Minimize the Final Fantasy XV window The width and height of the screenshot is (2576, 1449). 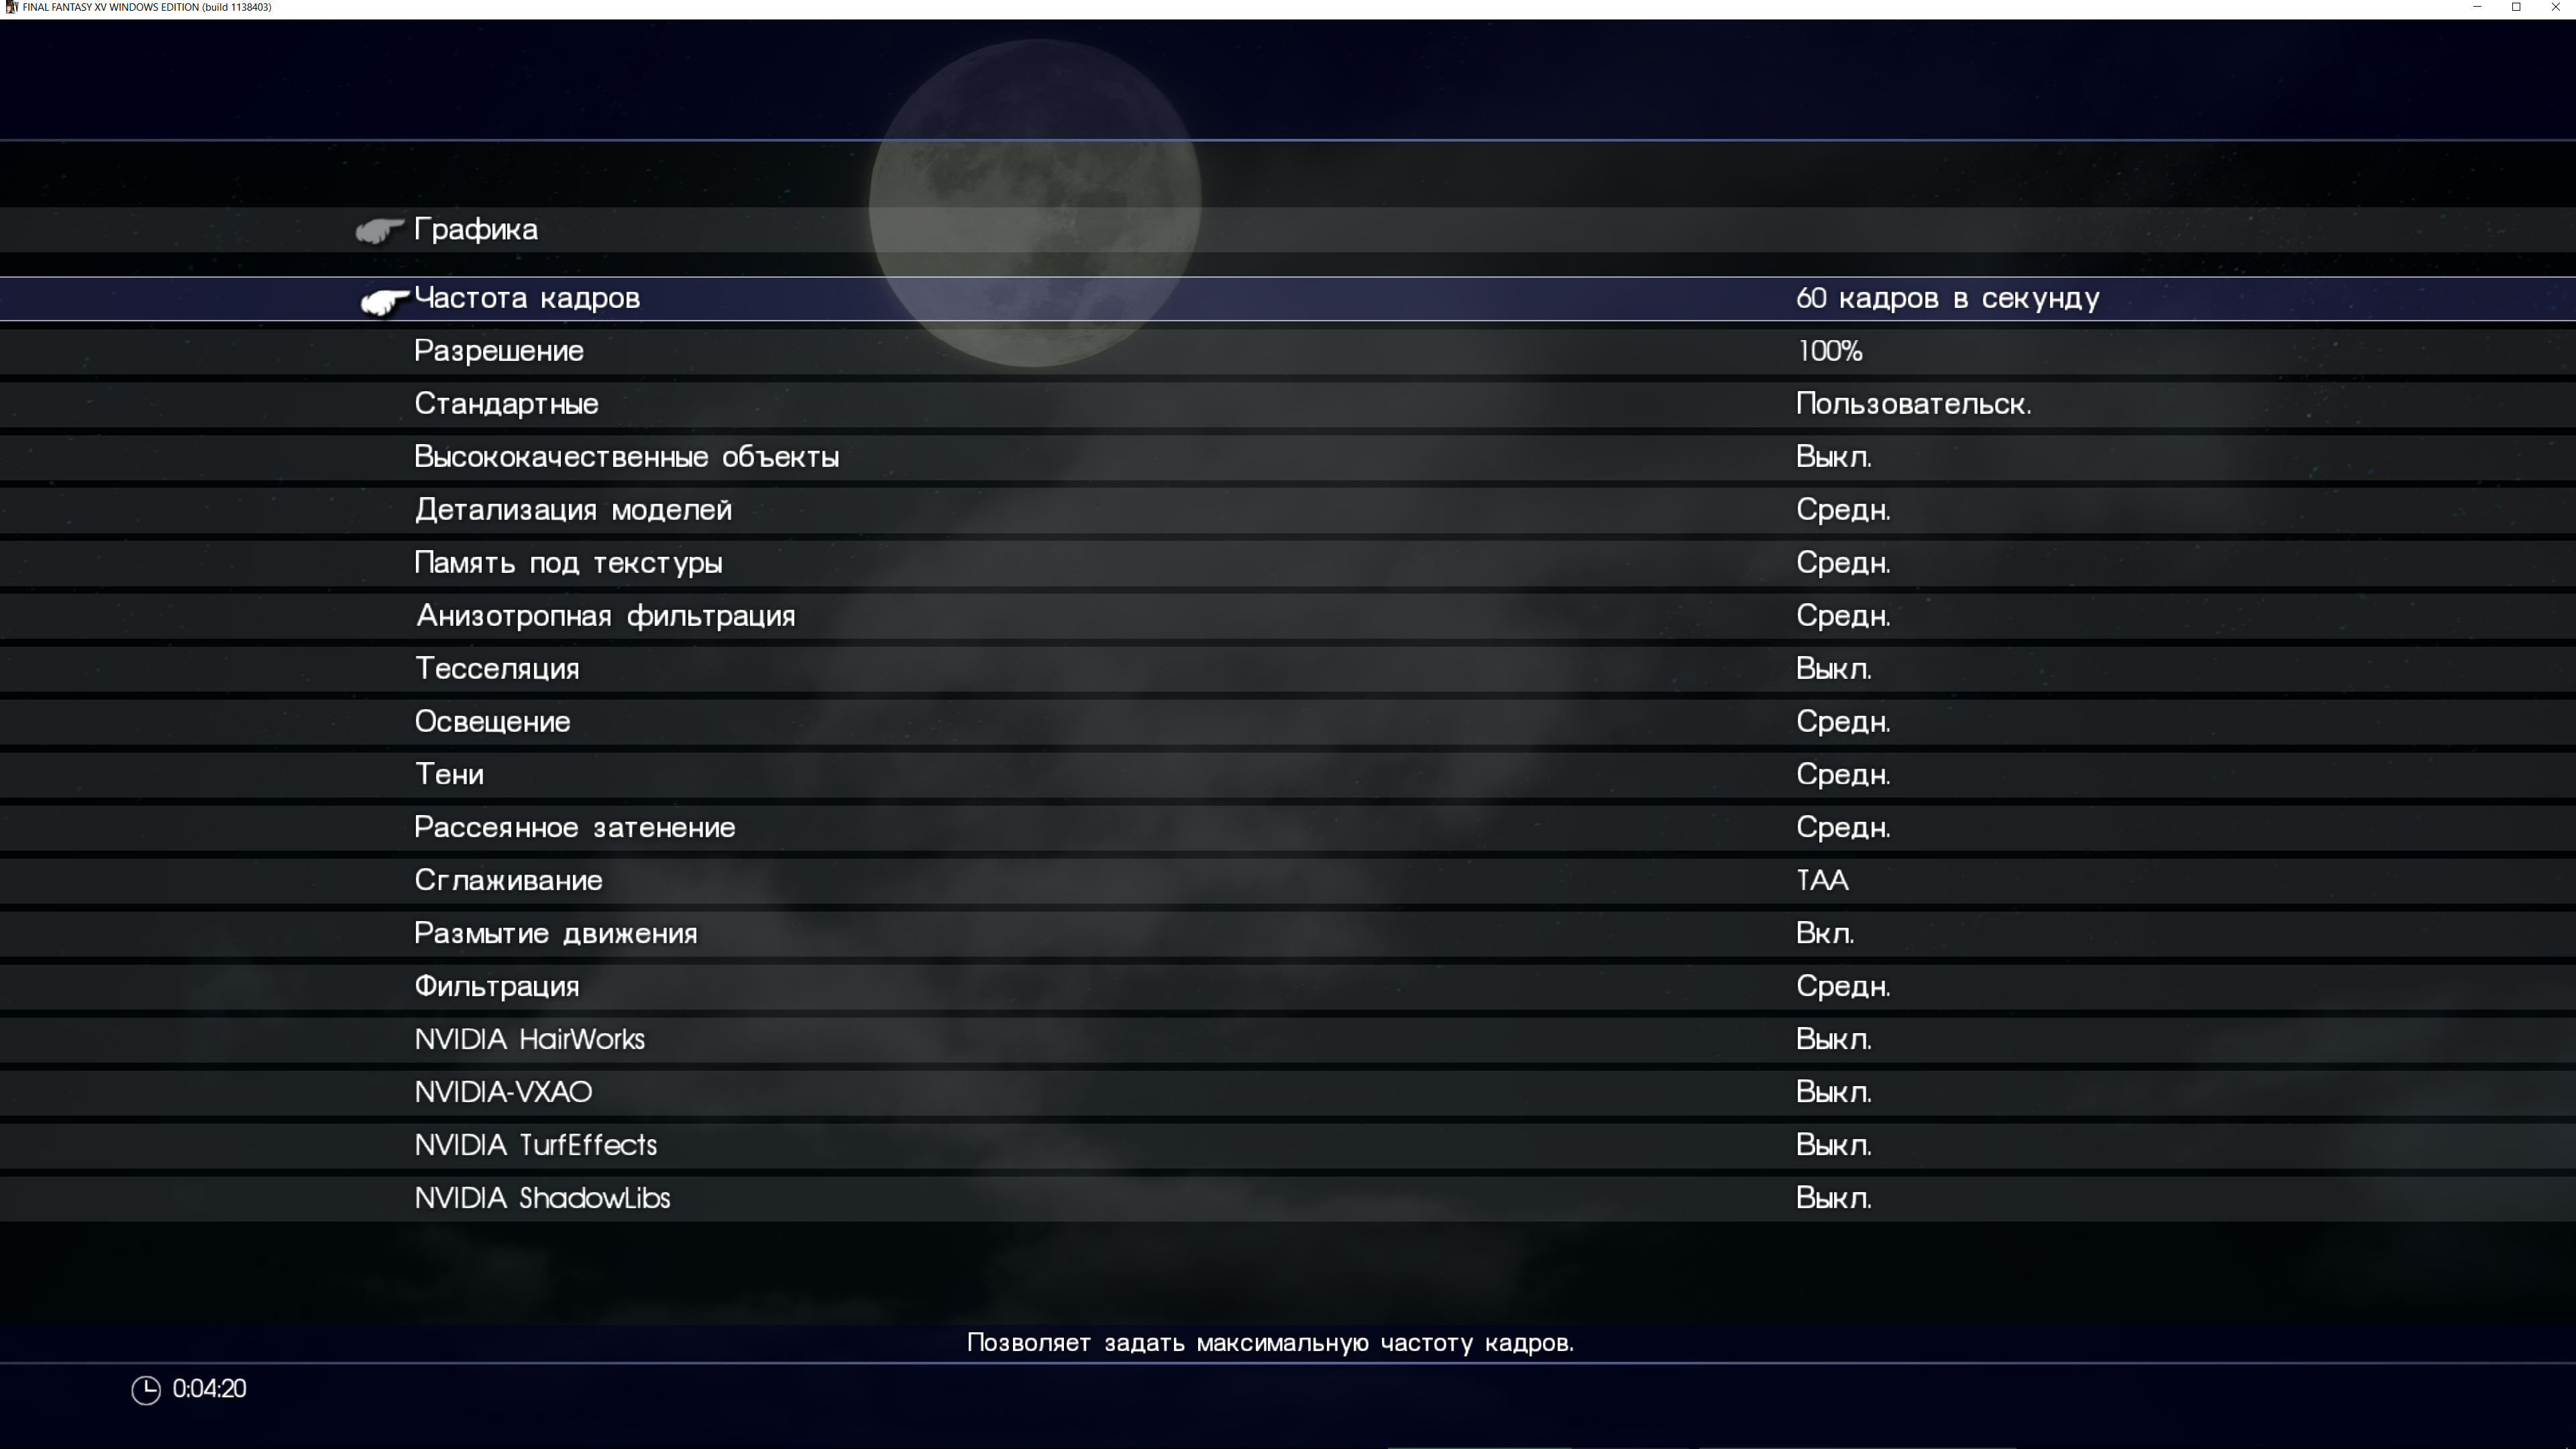tap(2477, 7)
